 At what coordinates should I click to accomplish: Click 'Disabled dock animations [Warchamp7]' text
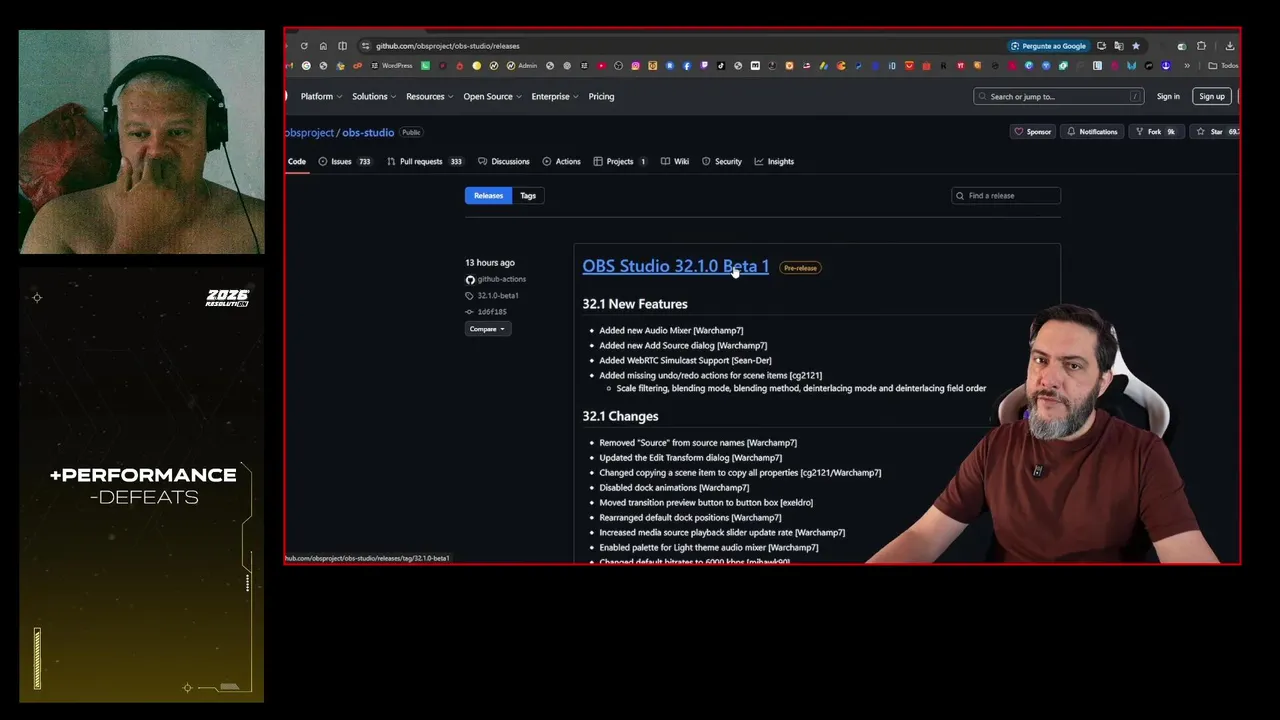[674, 488]
